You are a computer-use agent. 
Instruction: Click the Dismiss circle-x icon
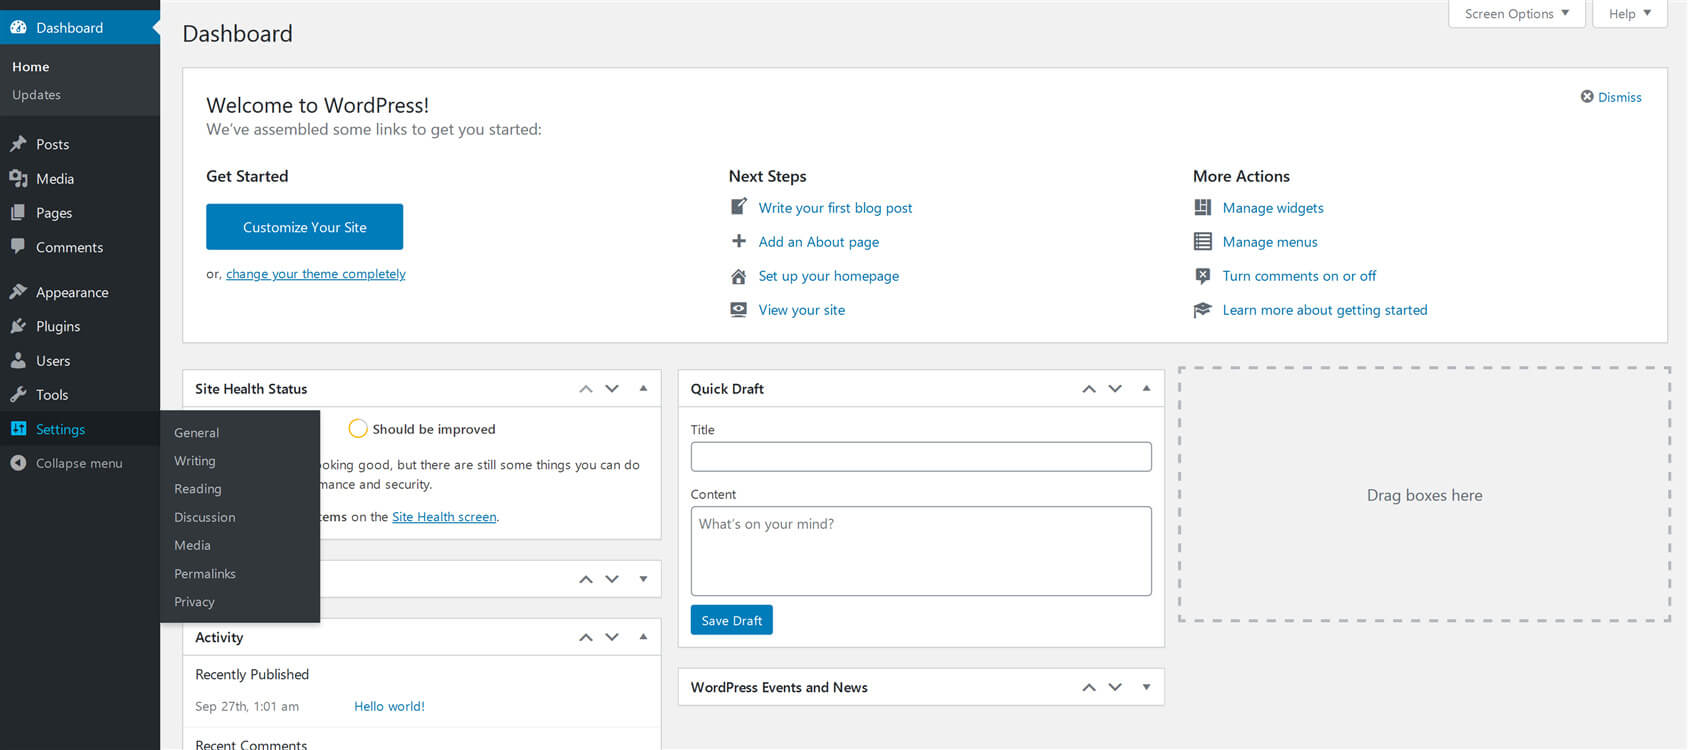(x=1587, y=96)
